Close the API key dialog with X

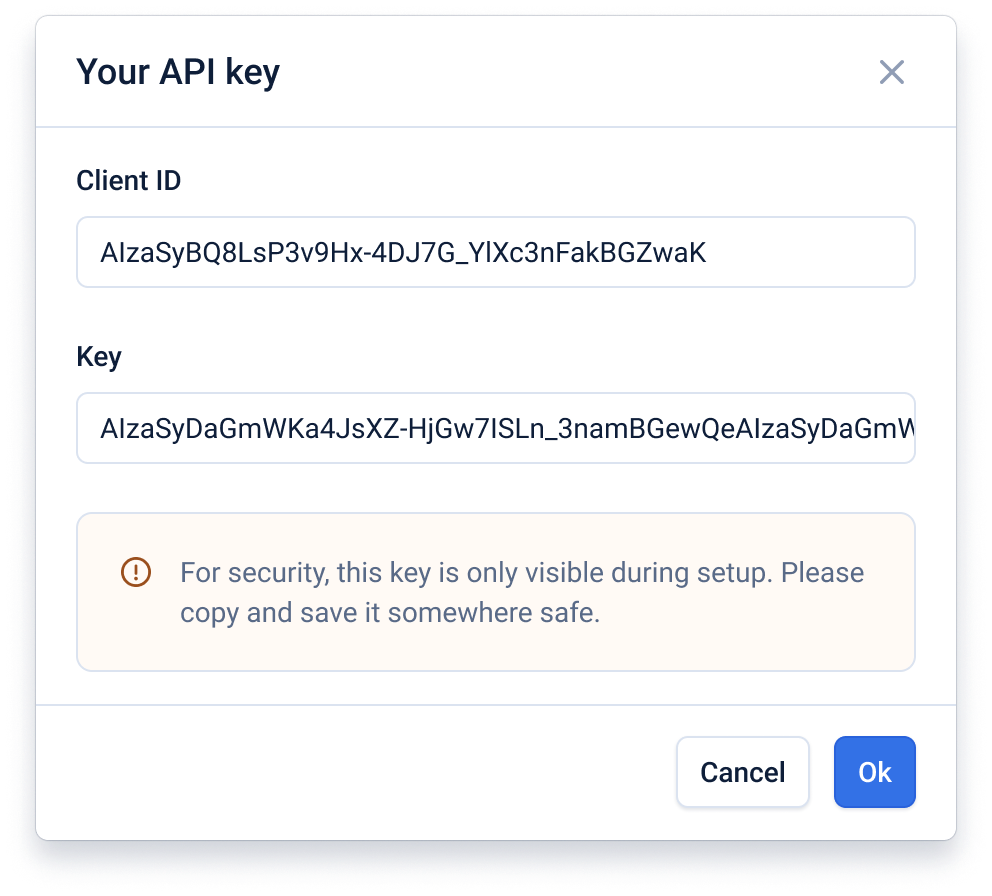click(x=891, y=72)
